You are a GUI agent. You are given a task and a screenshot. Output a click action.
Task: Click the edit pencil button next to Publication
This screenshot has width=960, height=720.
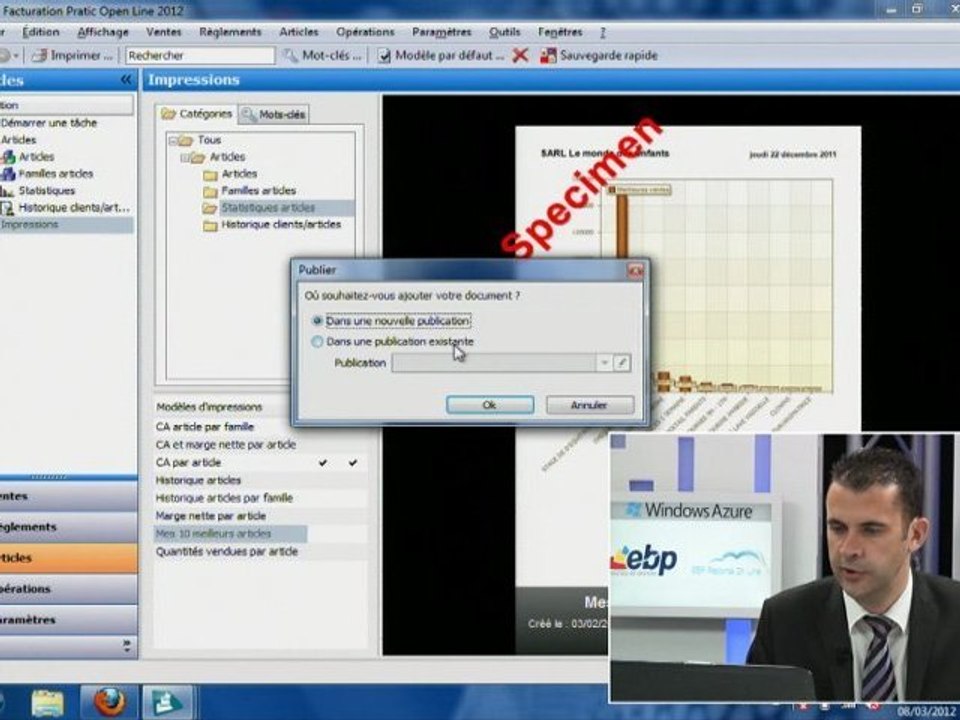(x=621, y=362)
